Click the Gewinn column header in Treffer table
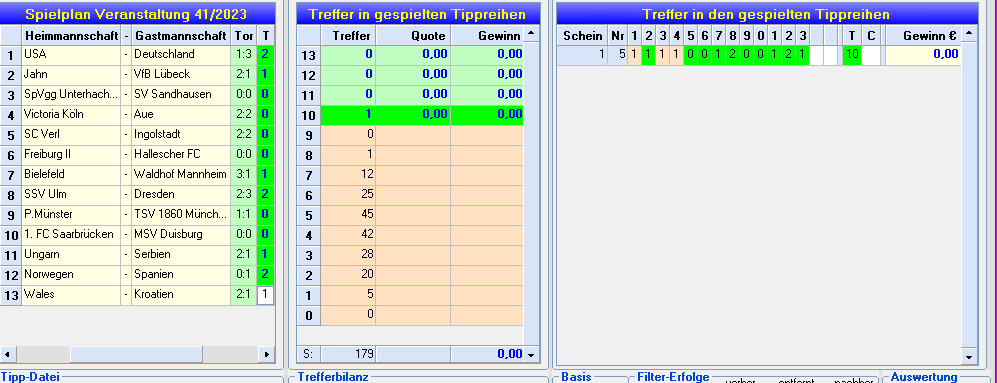The width and height of the screenshot is (997, 383). click(x=487, y=36)
